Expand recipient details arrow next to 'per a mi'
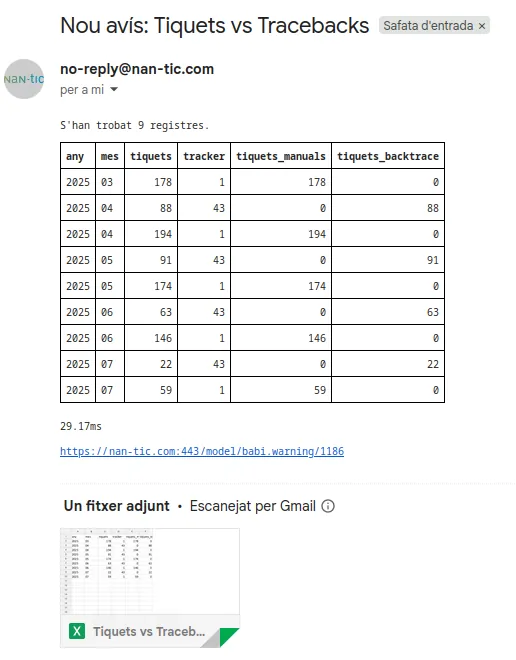The width and height of the screenshot is (516, 660). click(x=114, y=90)
